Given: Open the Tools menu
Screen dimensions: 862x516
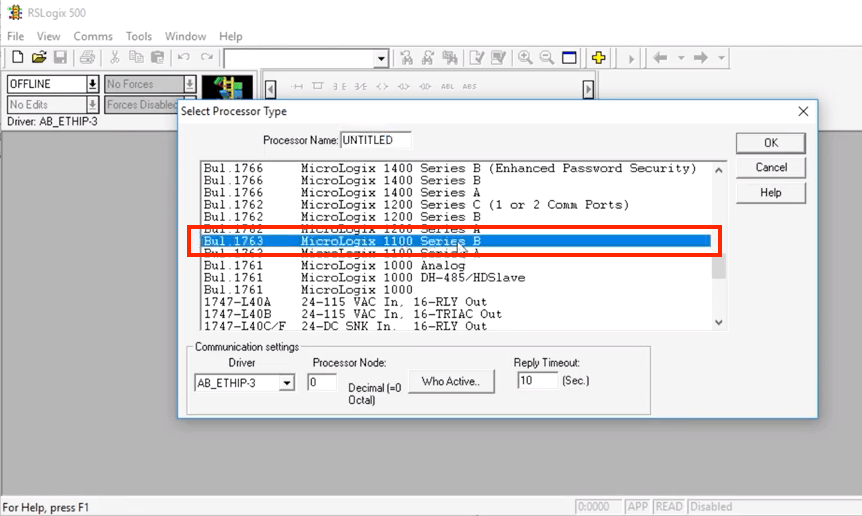Looking at the screenshot, I should coord(139,36).
